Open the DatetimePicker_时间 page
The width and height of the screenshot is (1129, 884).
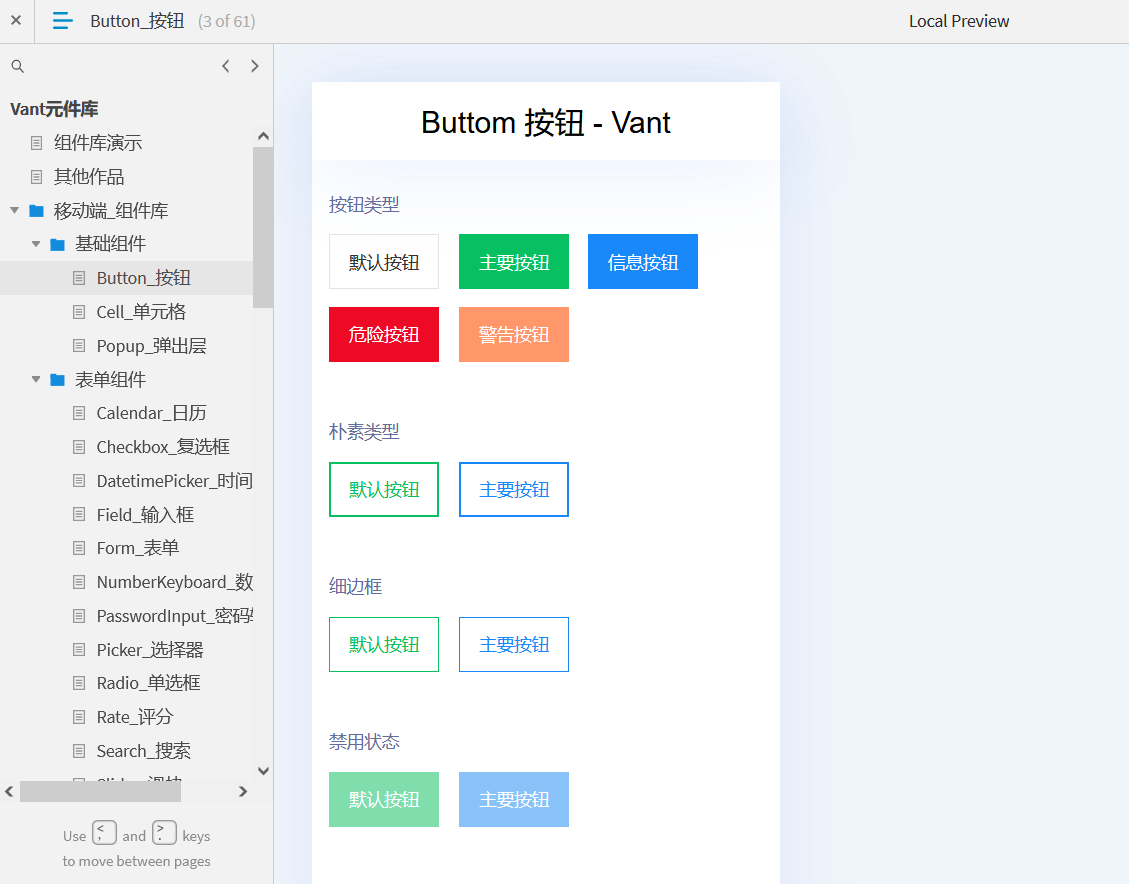coord(174,481)
